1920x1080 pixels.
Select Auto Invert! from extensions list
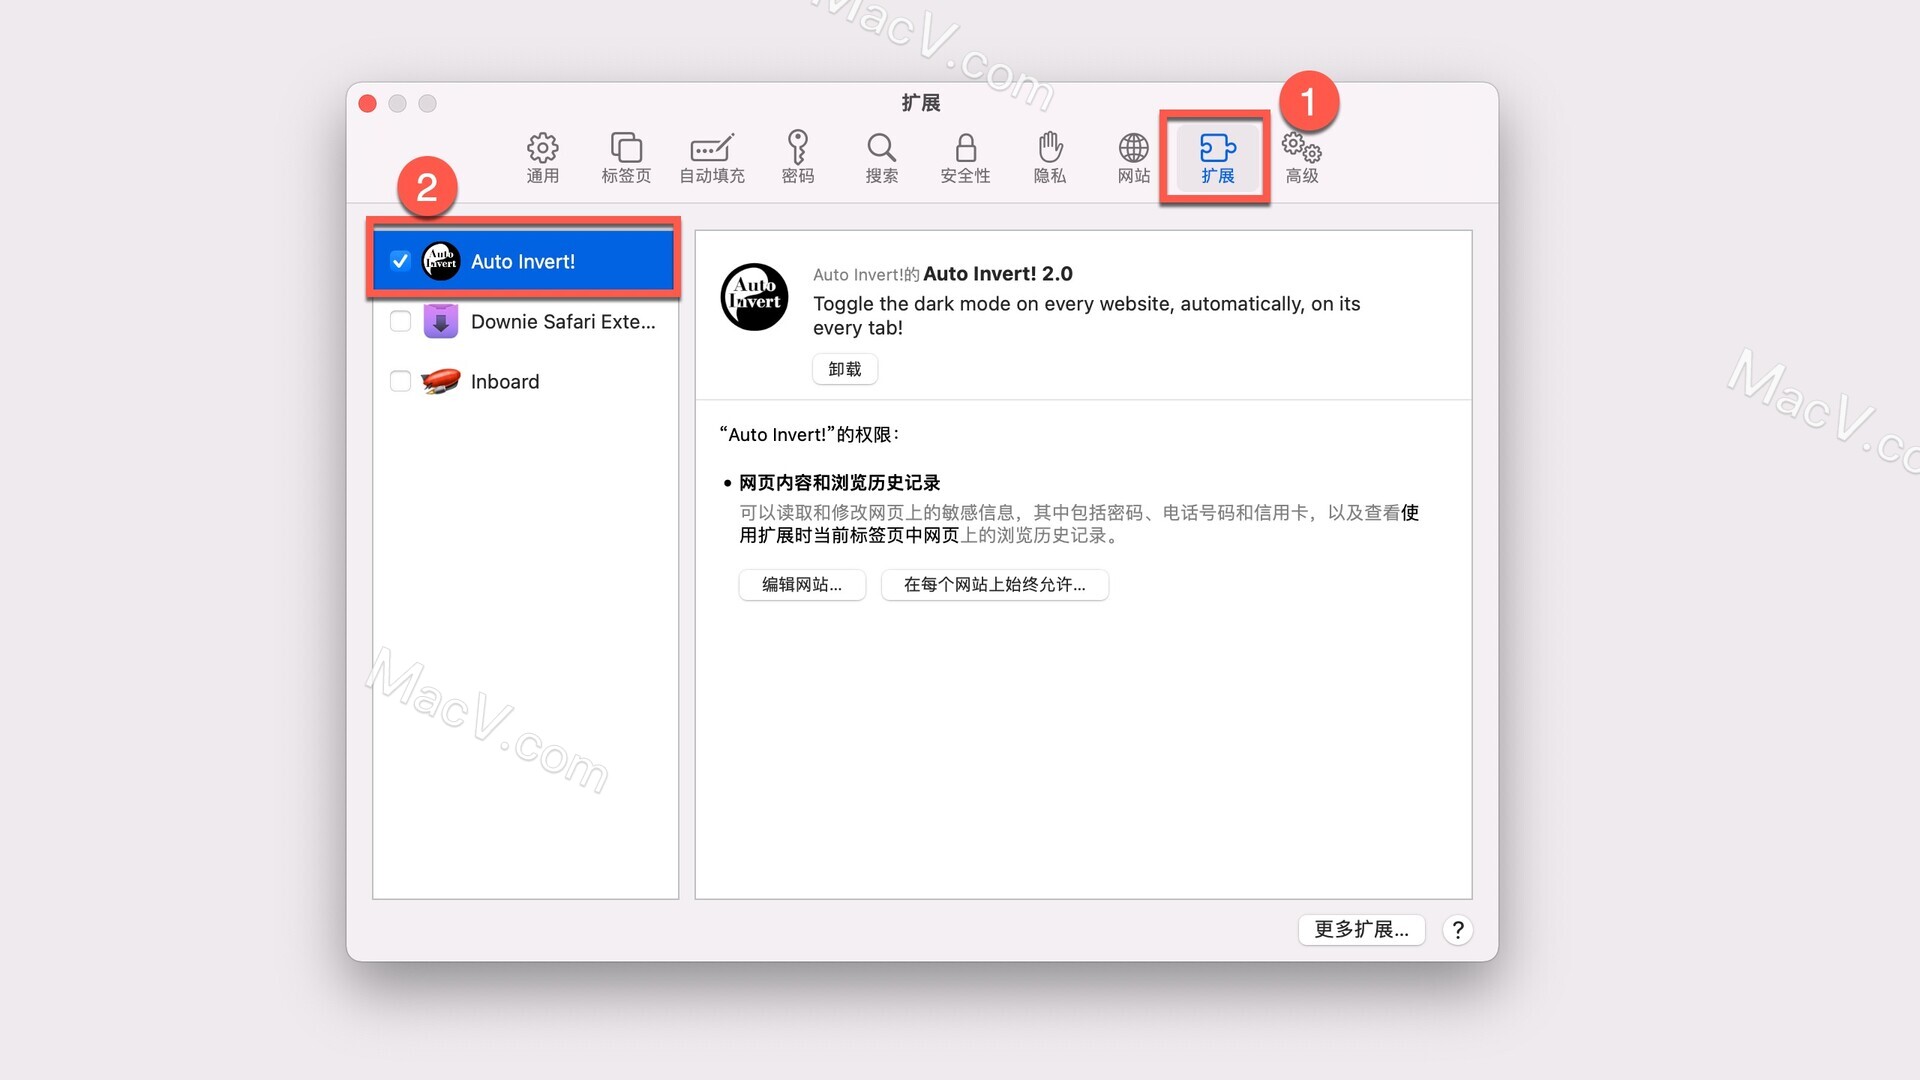[524, 260]
